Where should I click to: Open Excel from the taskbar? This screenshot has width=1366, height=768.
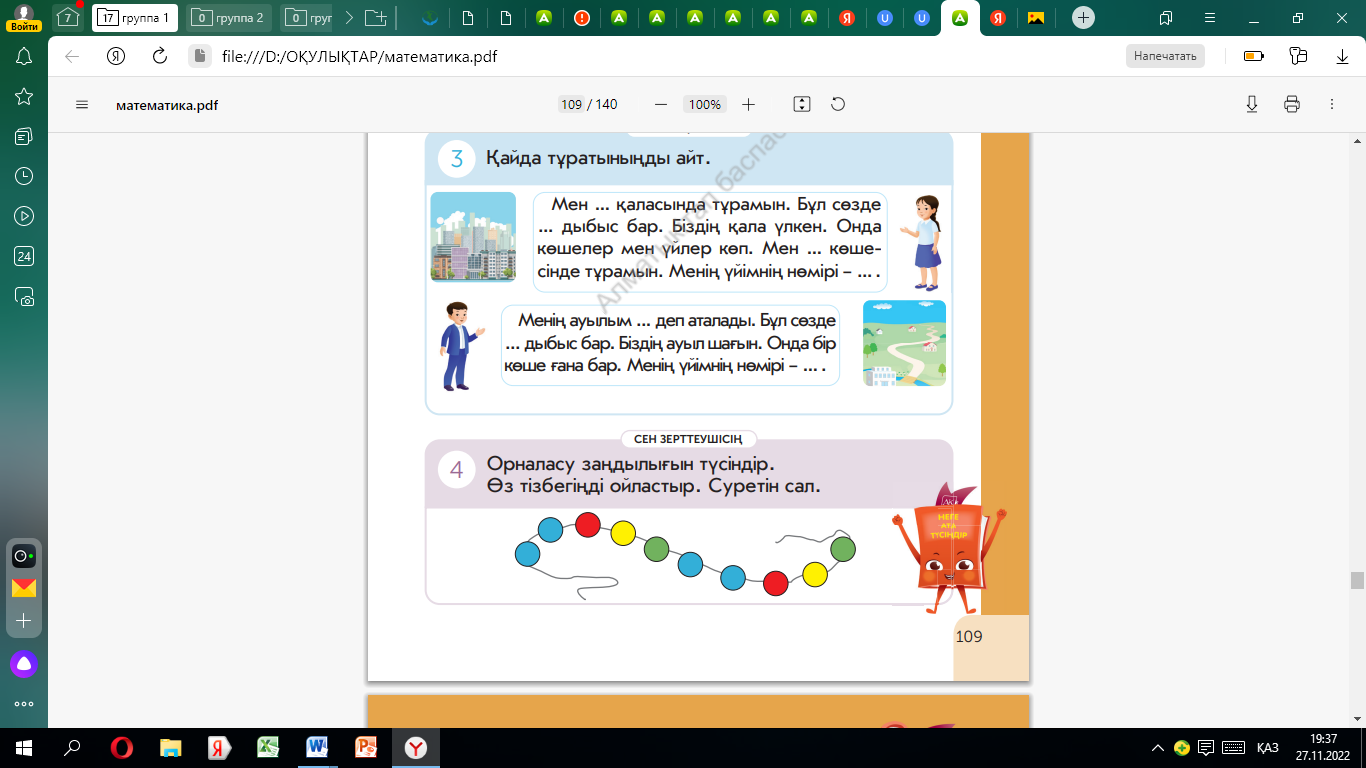[268, 748]
